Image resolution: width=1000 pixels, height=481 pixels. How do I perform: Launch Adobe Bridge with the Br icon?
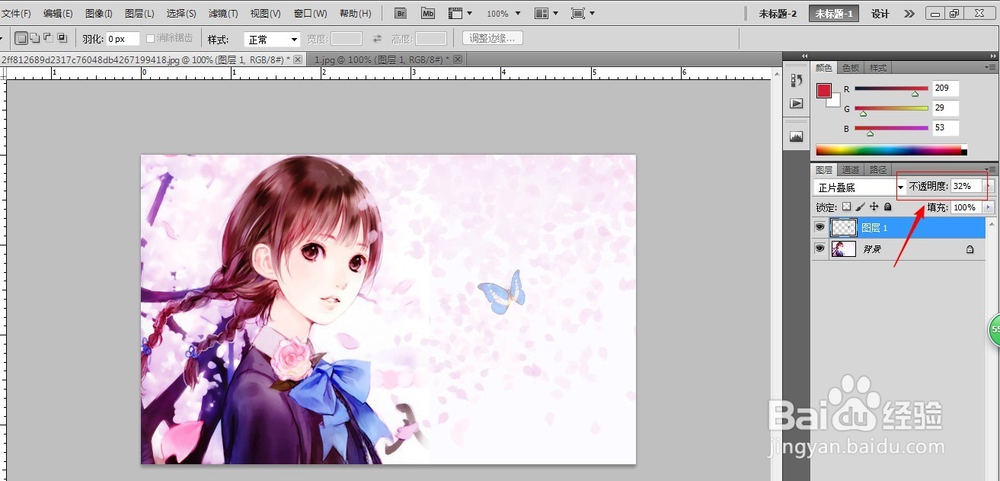(x=401, y=13)
